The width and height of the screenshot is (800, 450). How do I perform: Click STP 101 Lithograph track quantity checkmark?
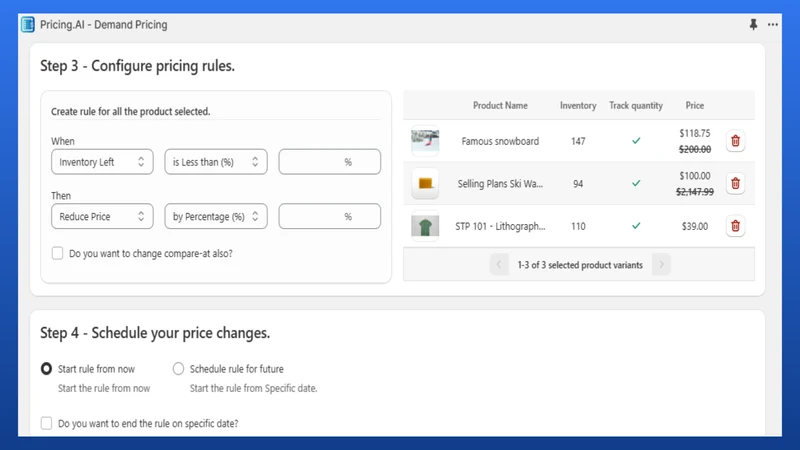coord(636,226)
